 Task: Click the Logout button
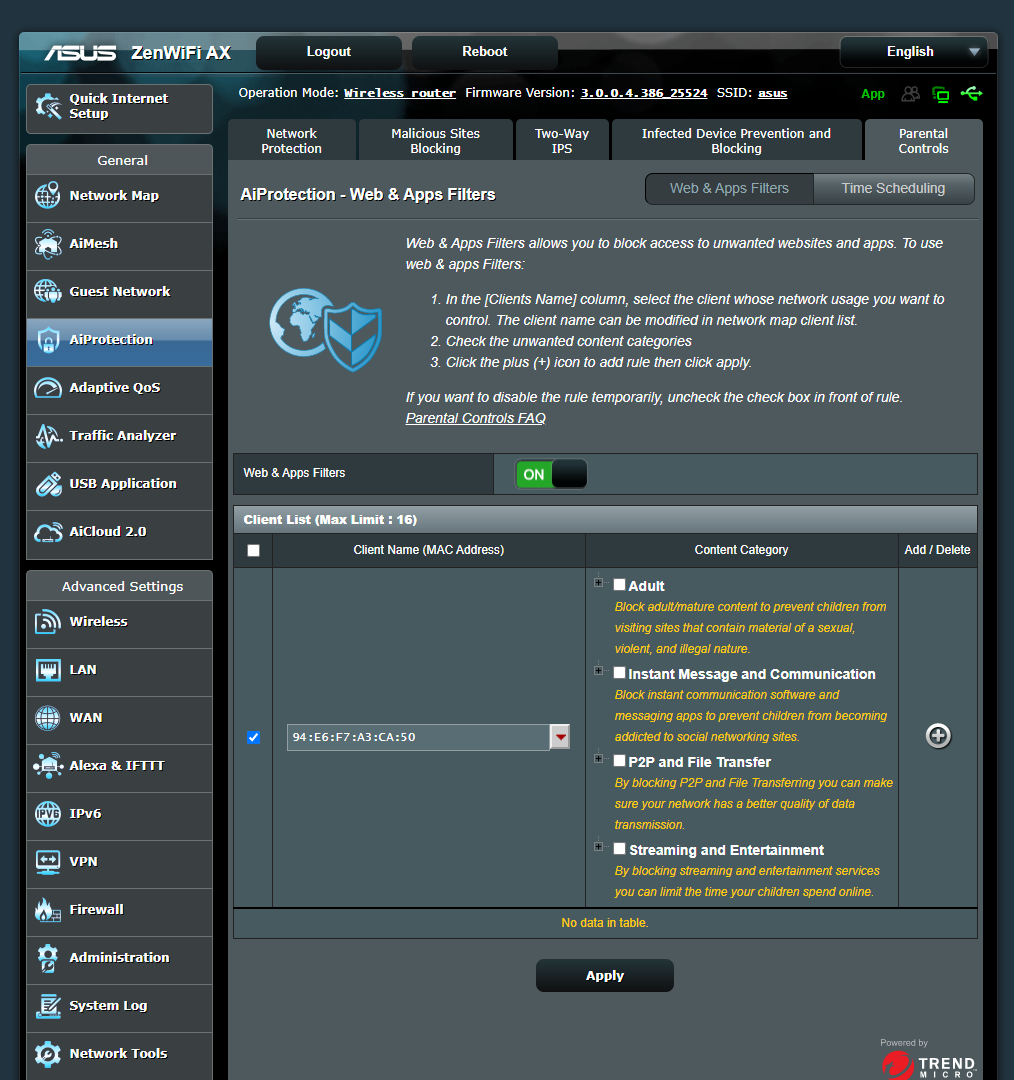[x=329, y=52]
